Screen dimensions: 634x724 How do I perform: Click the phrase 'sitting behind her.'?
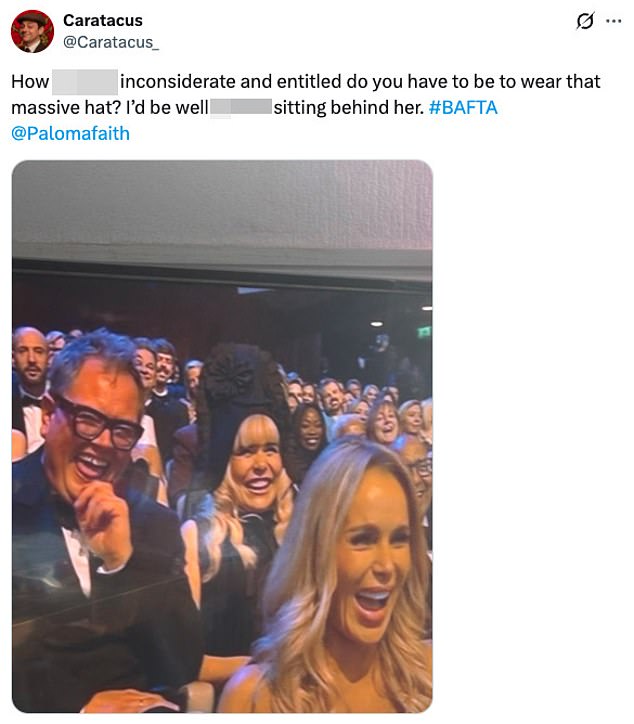pyautogui.click(x=349, y=108)
